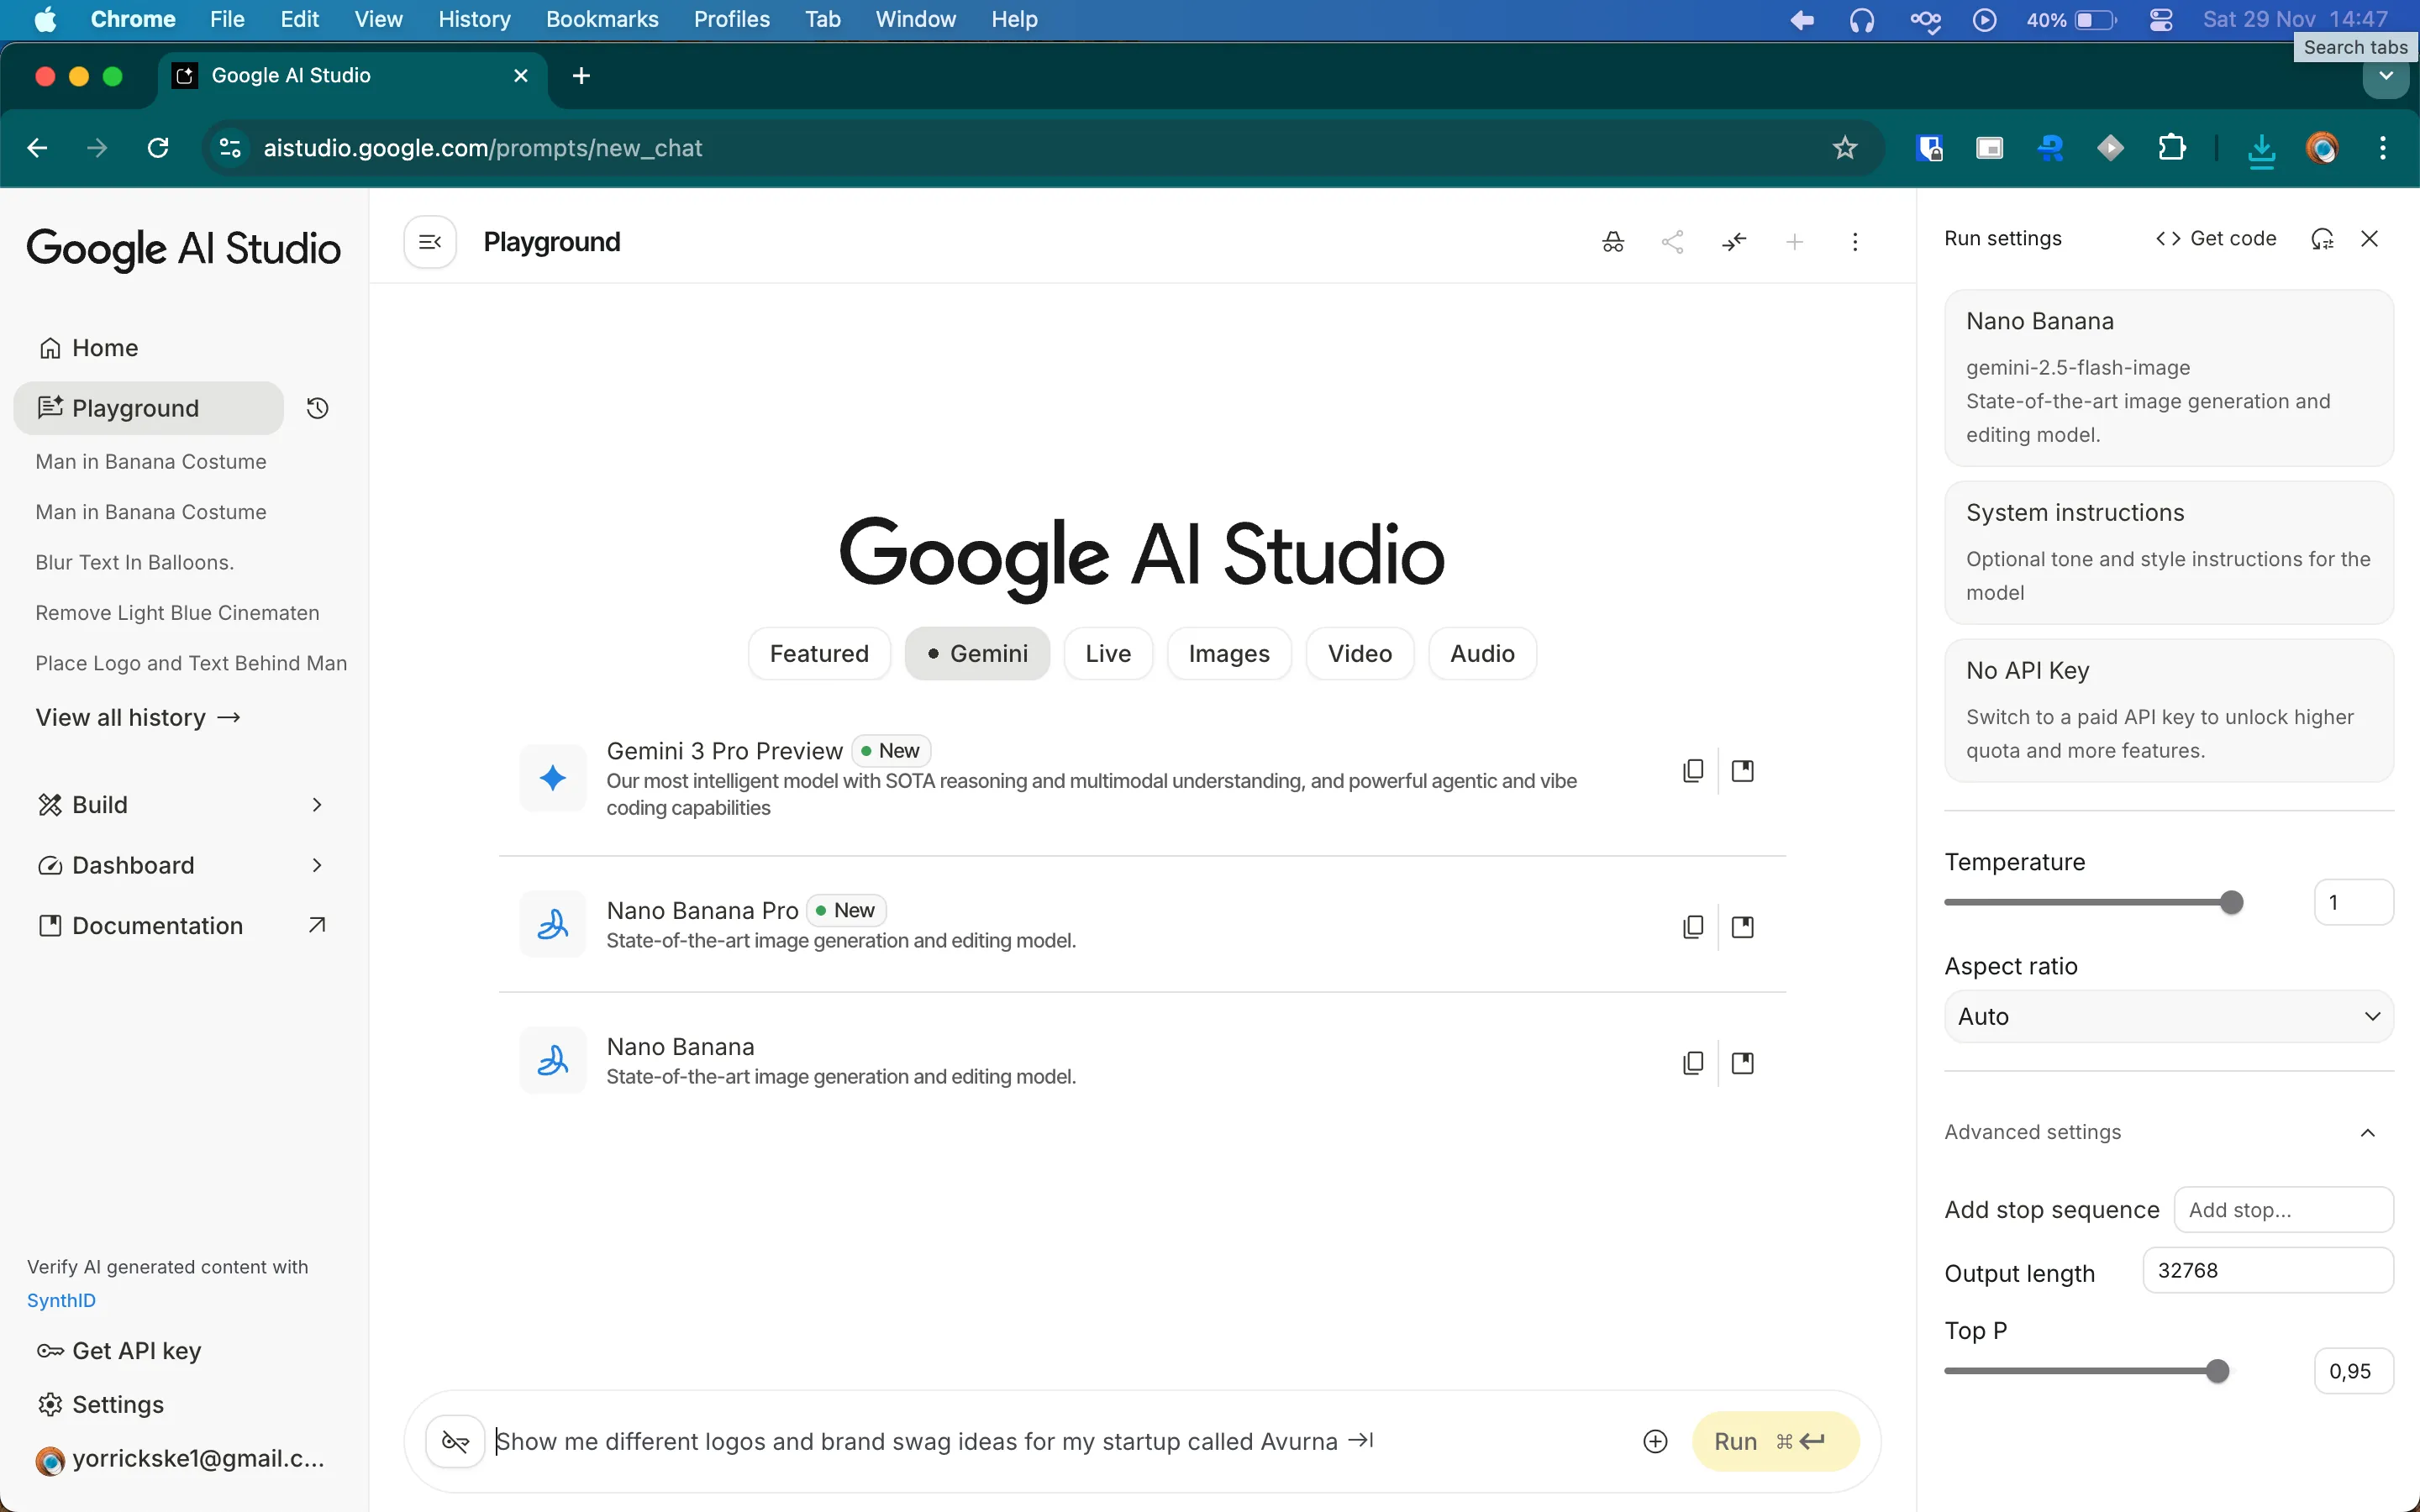
Task: Open Playground prompt history
Action: pyautogui.click(x=317, y=408)
